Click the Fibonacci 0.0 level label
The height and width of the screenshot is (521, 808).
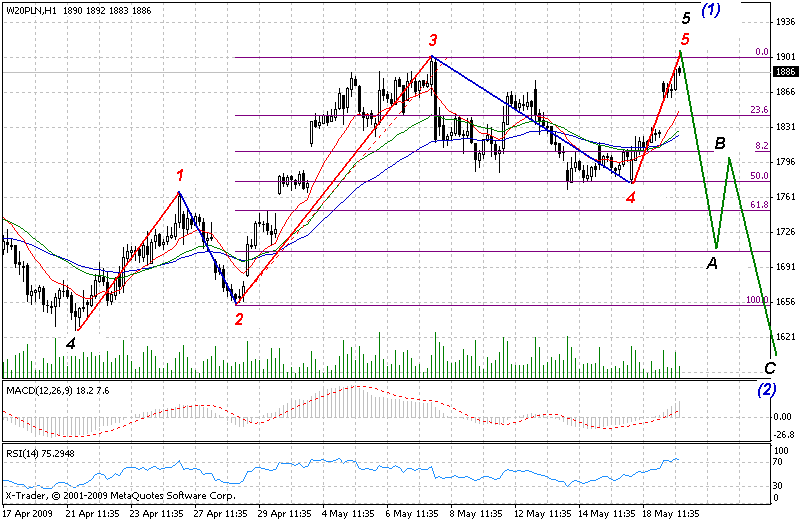coord(762,52)
